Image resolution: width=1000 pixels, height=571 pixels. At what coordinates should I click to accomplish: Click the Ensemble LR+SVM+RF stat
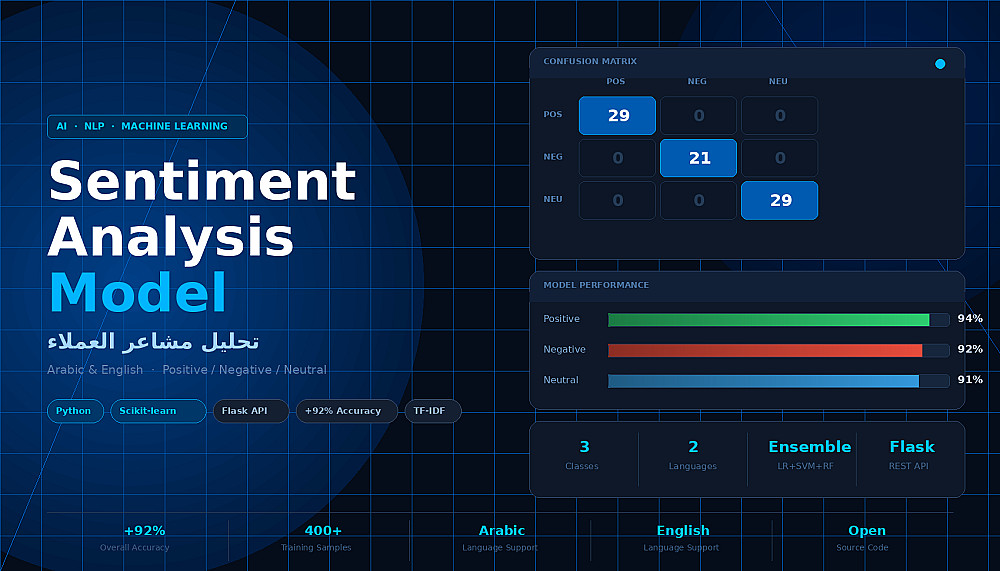click(809, 455)
